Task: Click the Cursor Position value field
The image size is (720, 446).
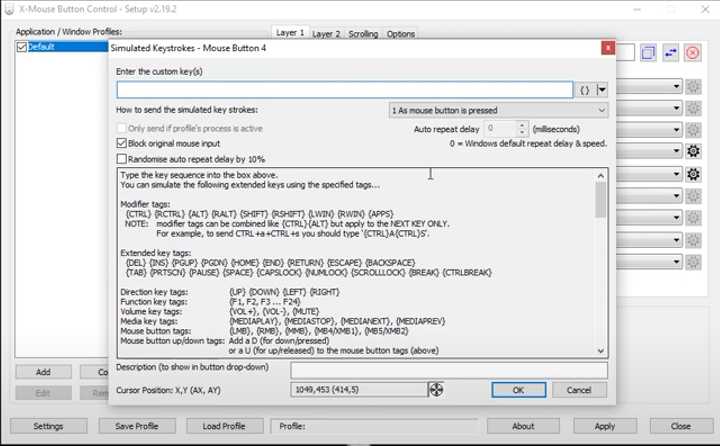Action: click(359, 390)
